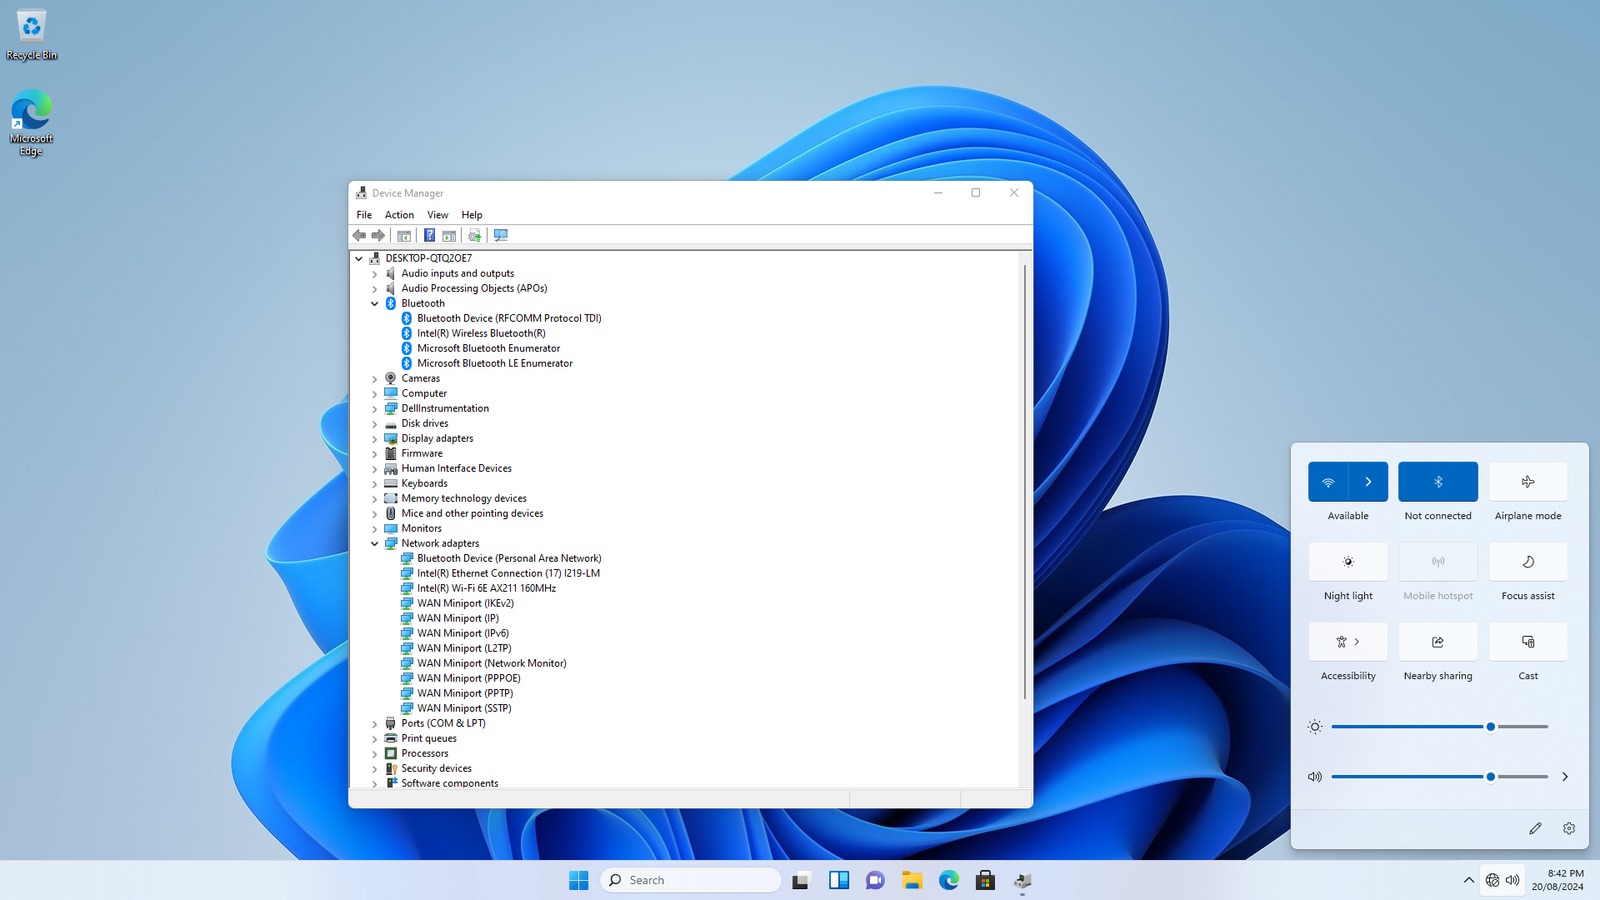Open the View menu
Image resolution: width=1600 pixels, height=900 pixels.
click(x=438, y=215)
